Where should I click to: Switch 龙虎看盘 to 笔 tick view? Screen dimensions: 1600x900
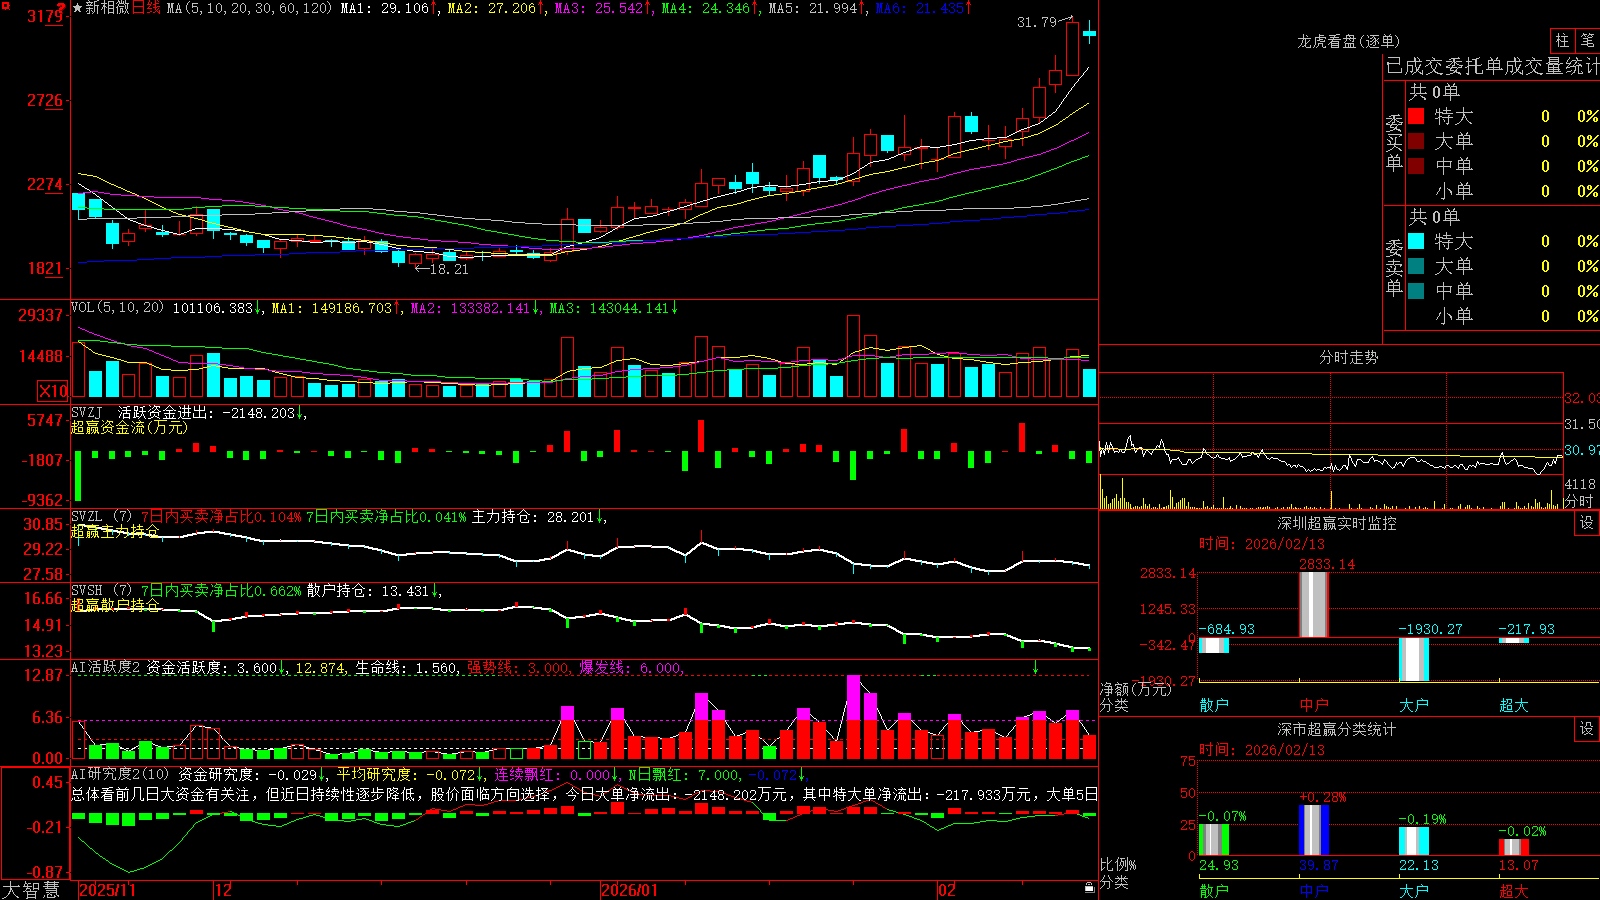coord(1587,40)
